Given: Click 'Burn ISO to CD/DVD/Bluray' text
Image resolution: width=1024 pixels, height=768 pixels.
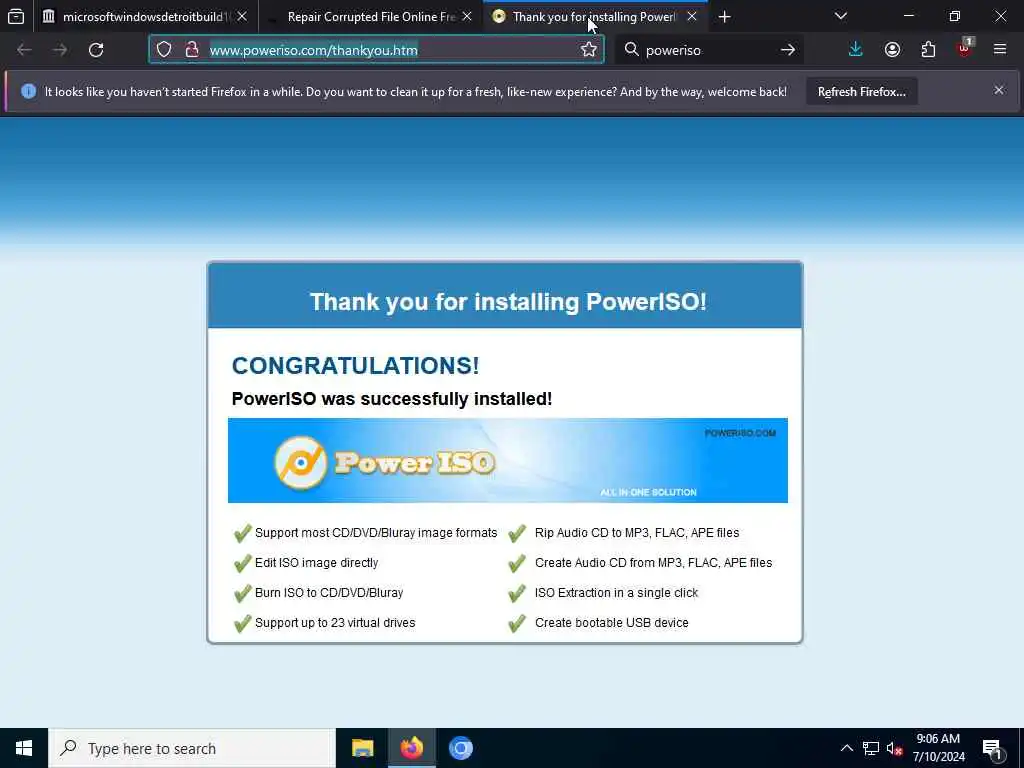Looking at the screenshot, I should click(x=329, y=593).
